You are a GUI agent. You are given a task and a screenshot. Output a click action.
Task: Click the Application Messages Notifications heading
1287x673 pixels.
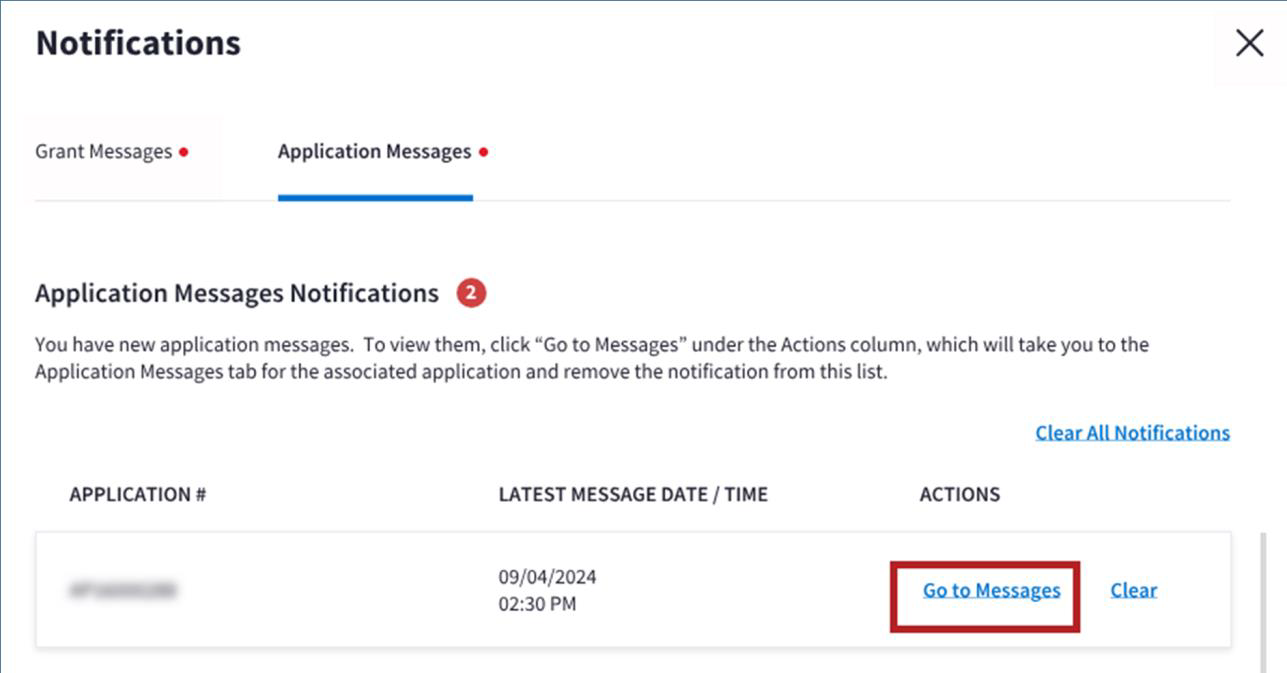pyautogui.click(x=237, y=294)
